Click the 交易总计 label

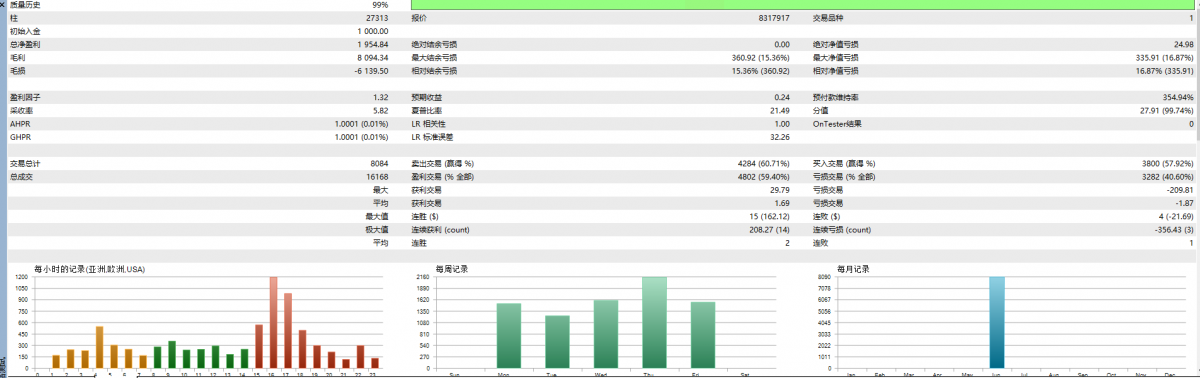click(26, 163)
